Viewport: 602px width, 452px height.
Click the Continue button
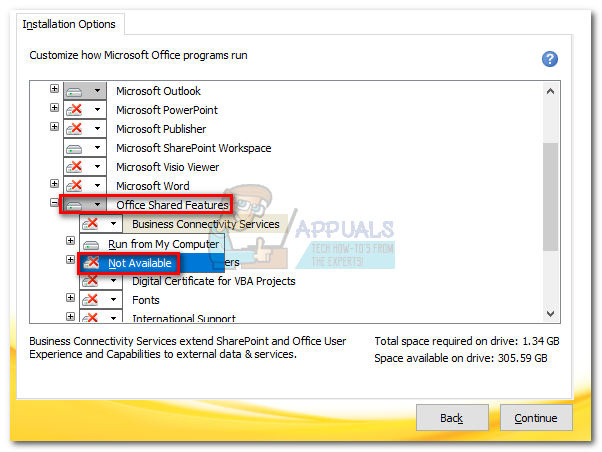coord(536,417)
